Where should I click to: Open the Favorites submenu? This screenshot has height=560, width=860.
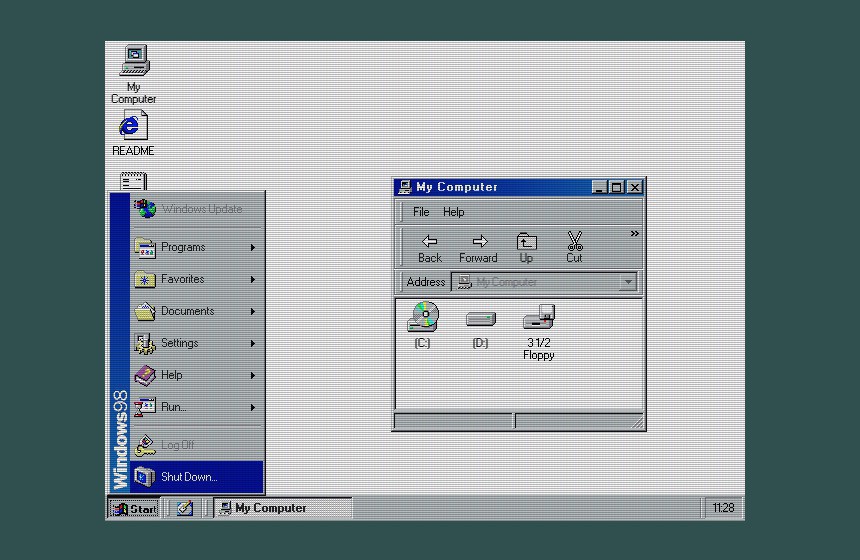[197, 279]
